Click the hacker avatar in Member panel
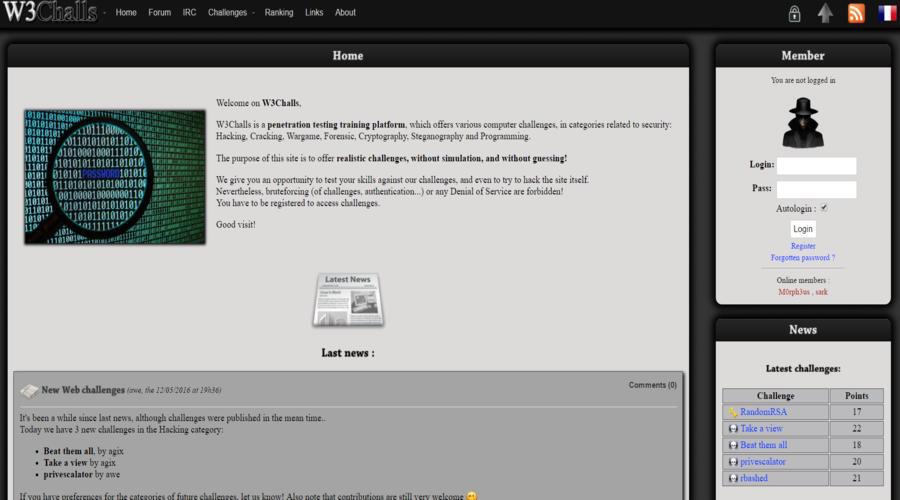 coord(803,123)
